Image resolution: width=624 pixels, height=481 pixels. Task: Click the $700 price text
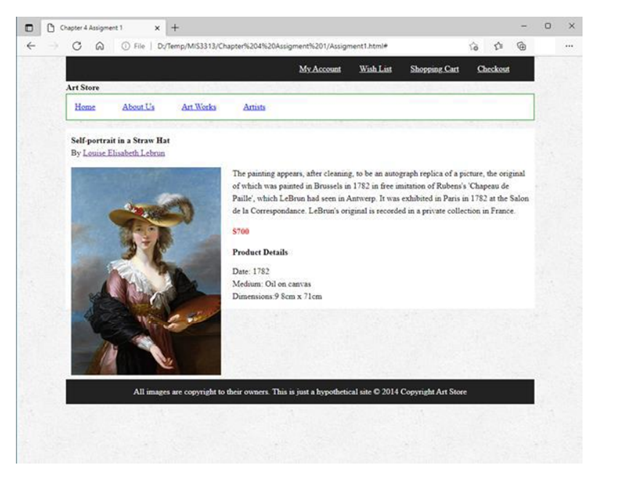(x=241, y=231)
